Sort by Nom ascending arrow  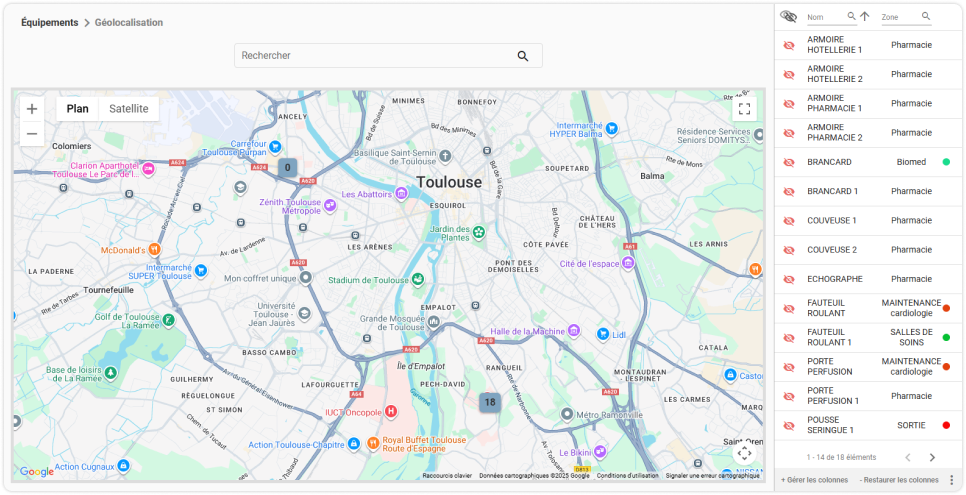(864, 17)
